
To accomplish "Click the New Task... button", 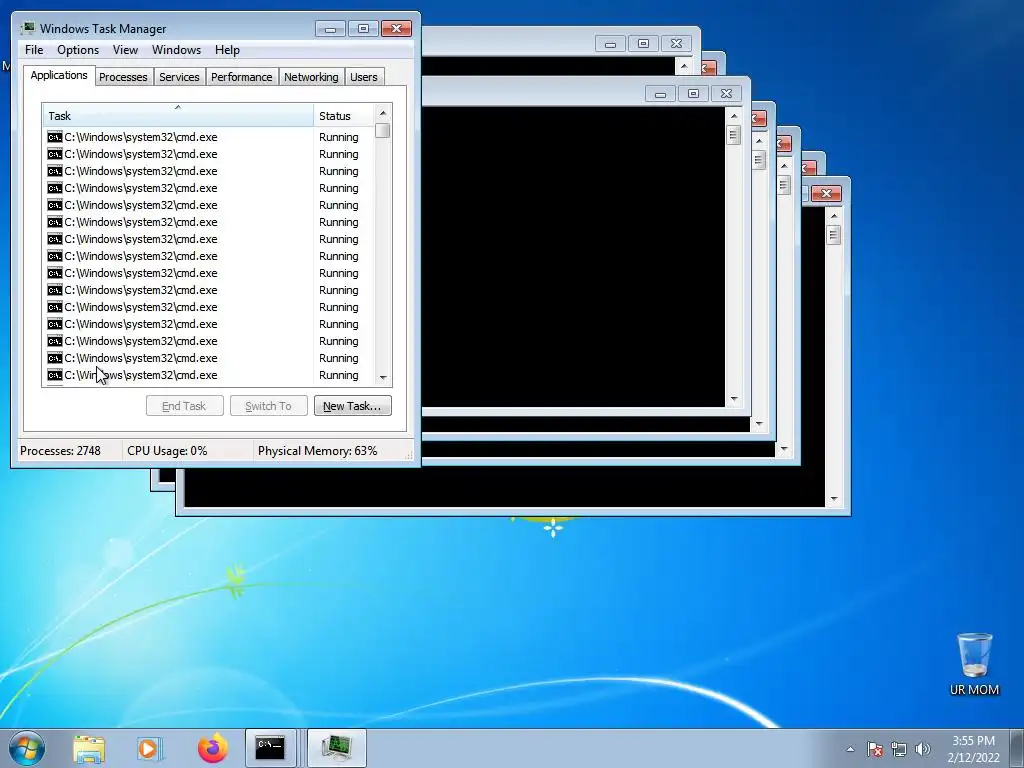I will click(353, 406).
